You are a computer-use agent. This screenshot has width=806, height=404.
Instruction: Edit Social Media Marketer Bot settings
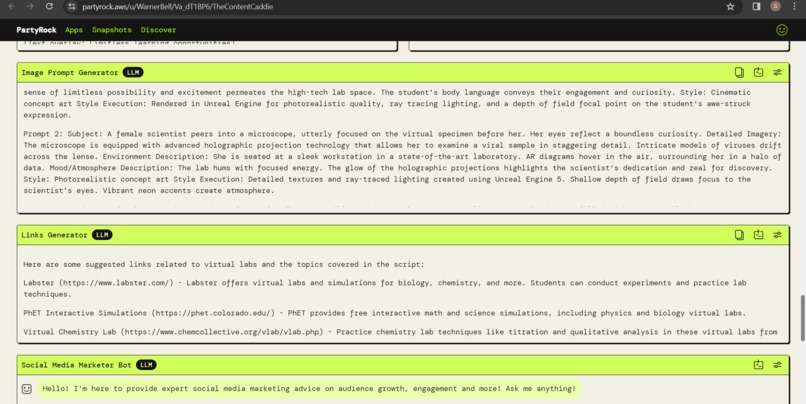(777, 365)
